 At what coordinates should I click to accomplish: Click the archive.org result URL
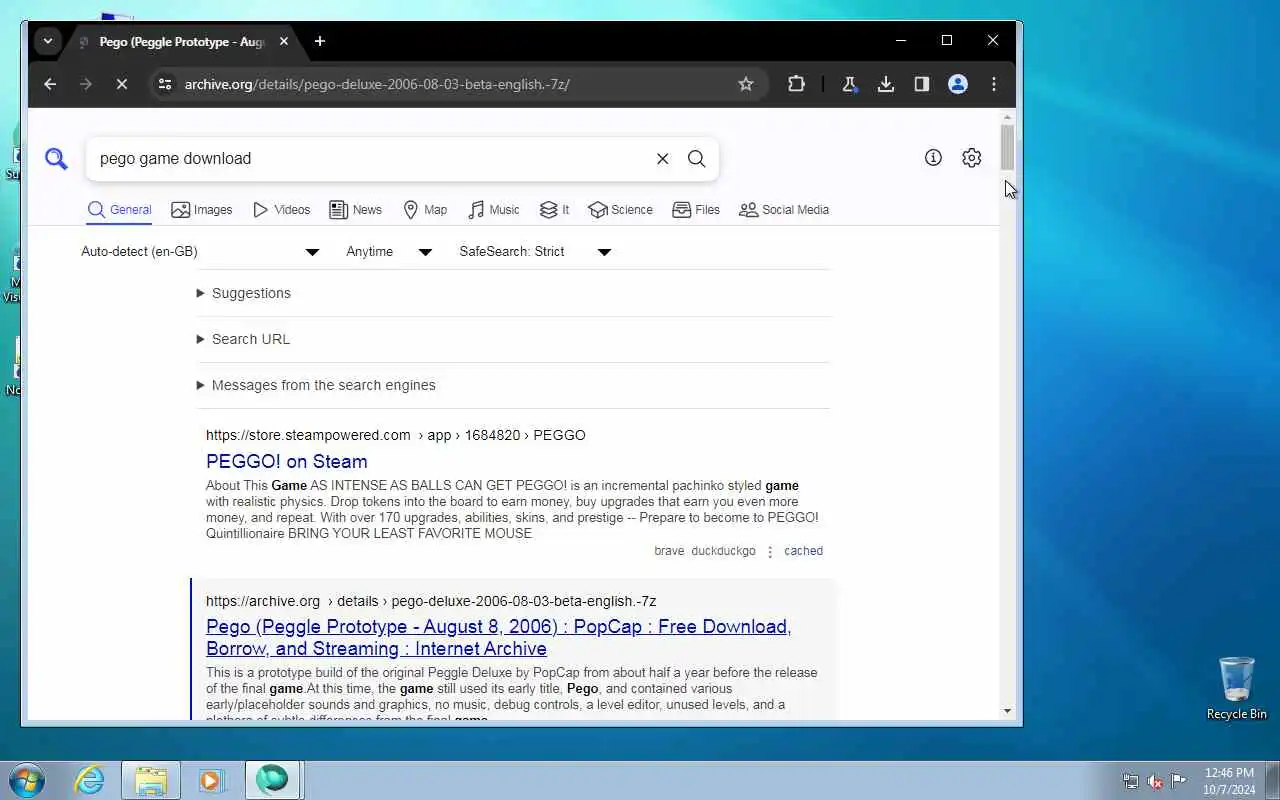[x=431, y=601]
